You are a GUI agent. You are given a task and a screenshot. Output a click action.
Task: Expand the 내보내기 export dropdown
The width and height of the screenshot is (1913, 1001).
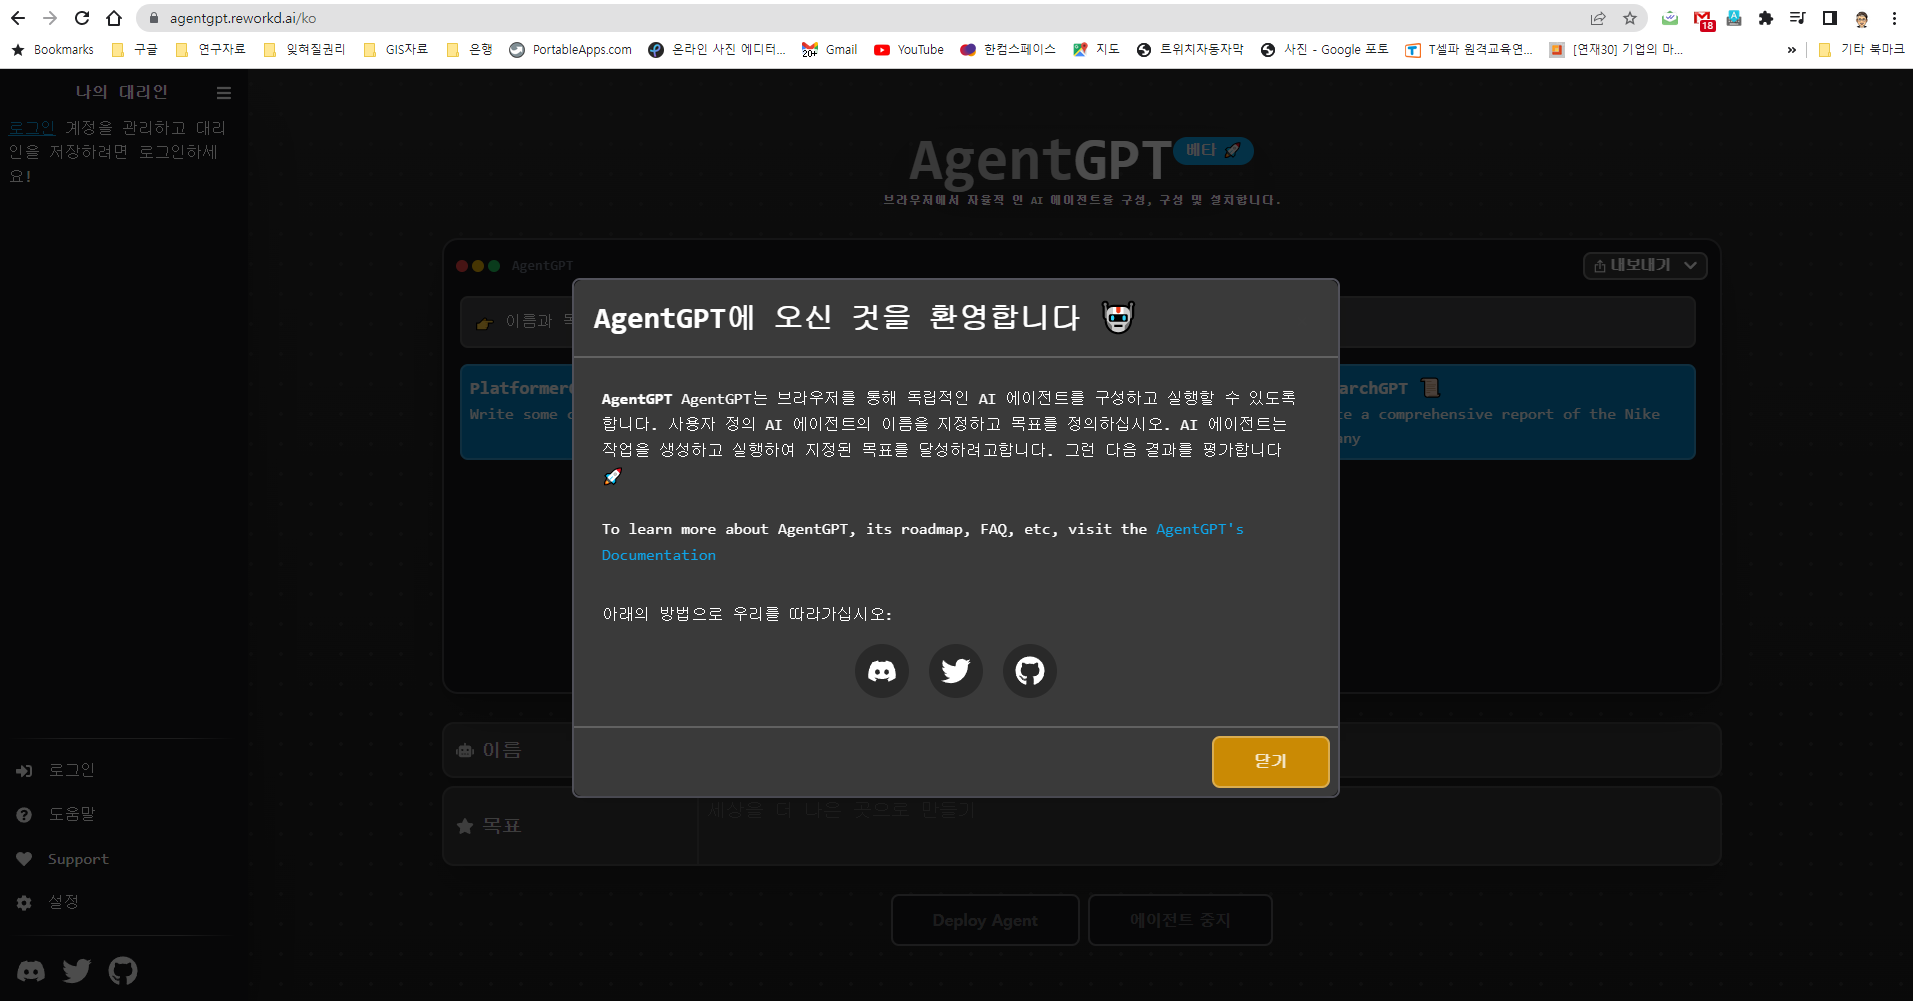point(1645,265)
